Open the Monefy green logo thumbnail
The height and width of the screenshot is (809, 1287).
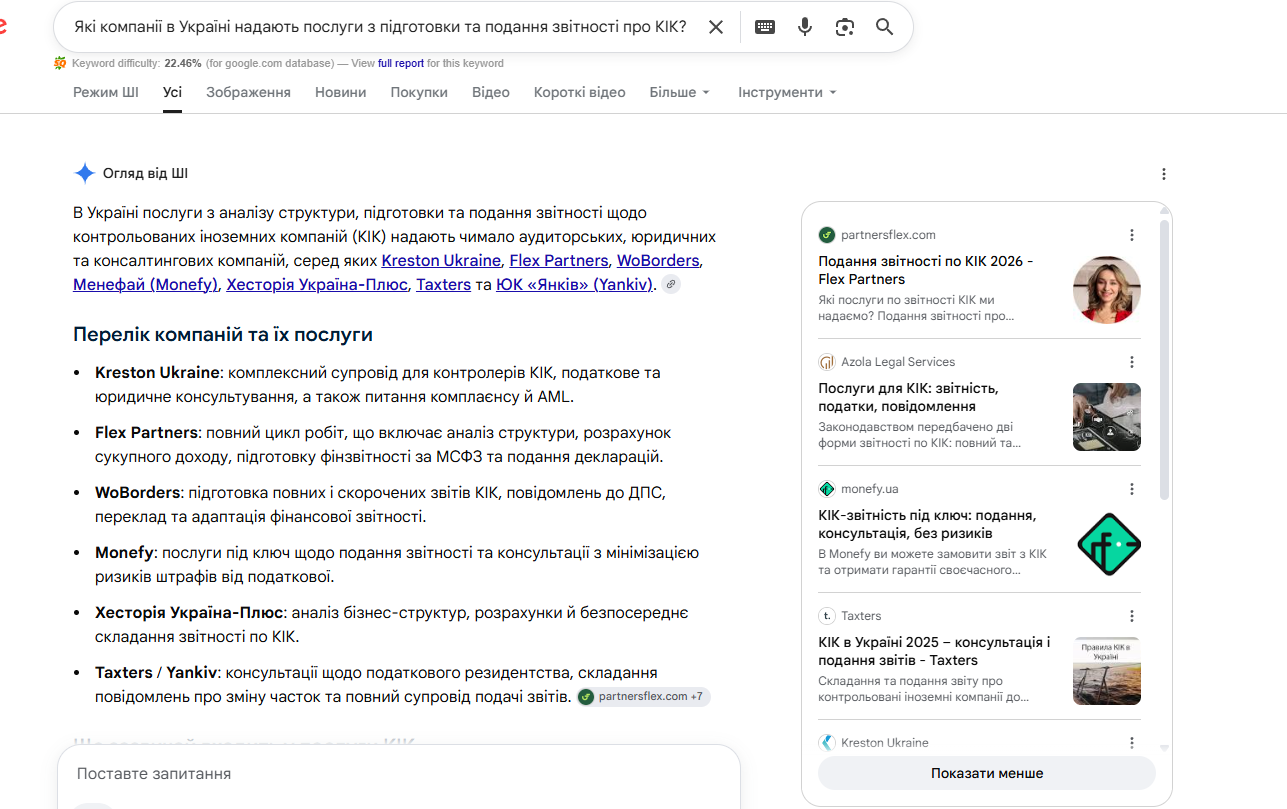(1107, 544)
